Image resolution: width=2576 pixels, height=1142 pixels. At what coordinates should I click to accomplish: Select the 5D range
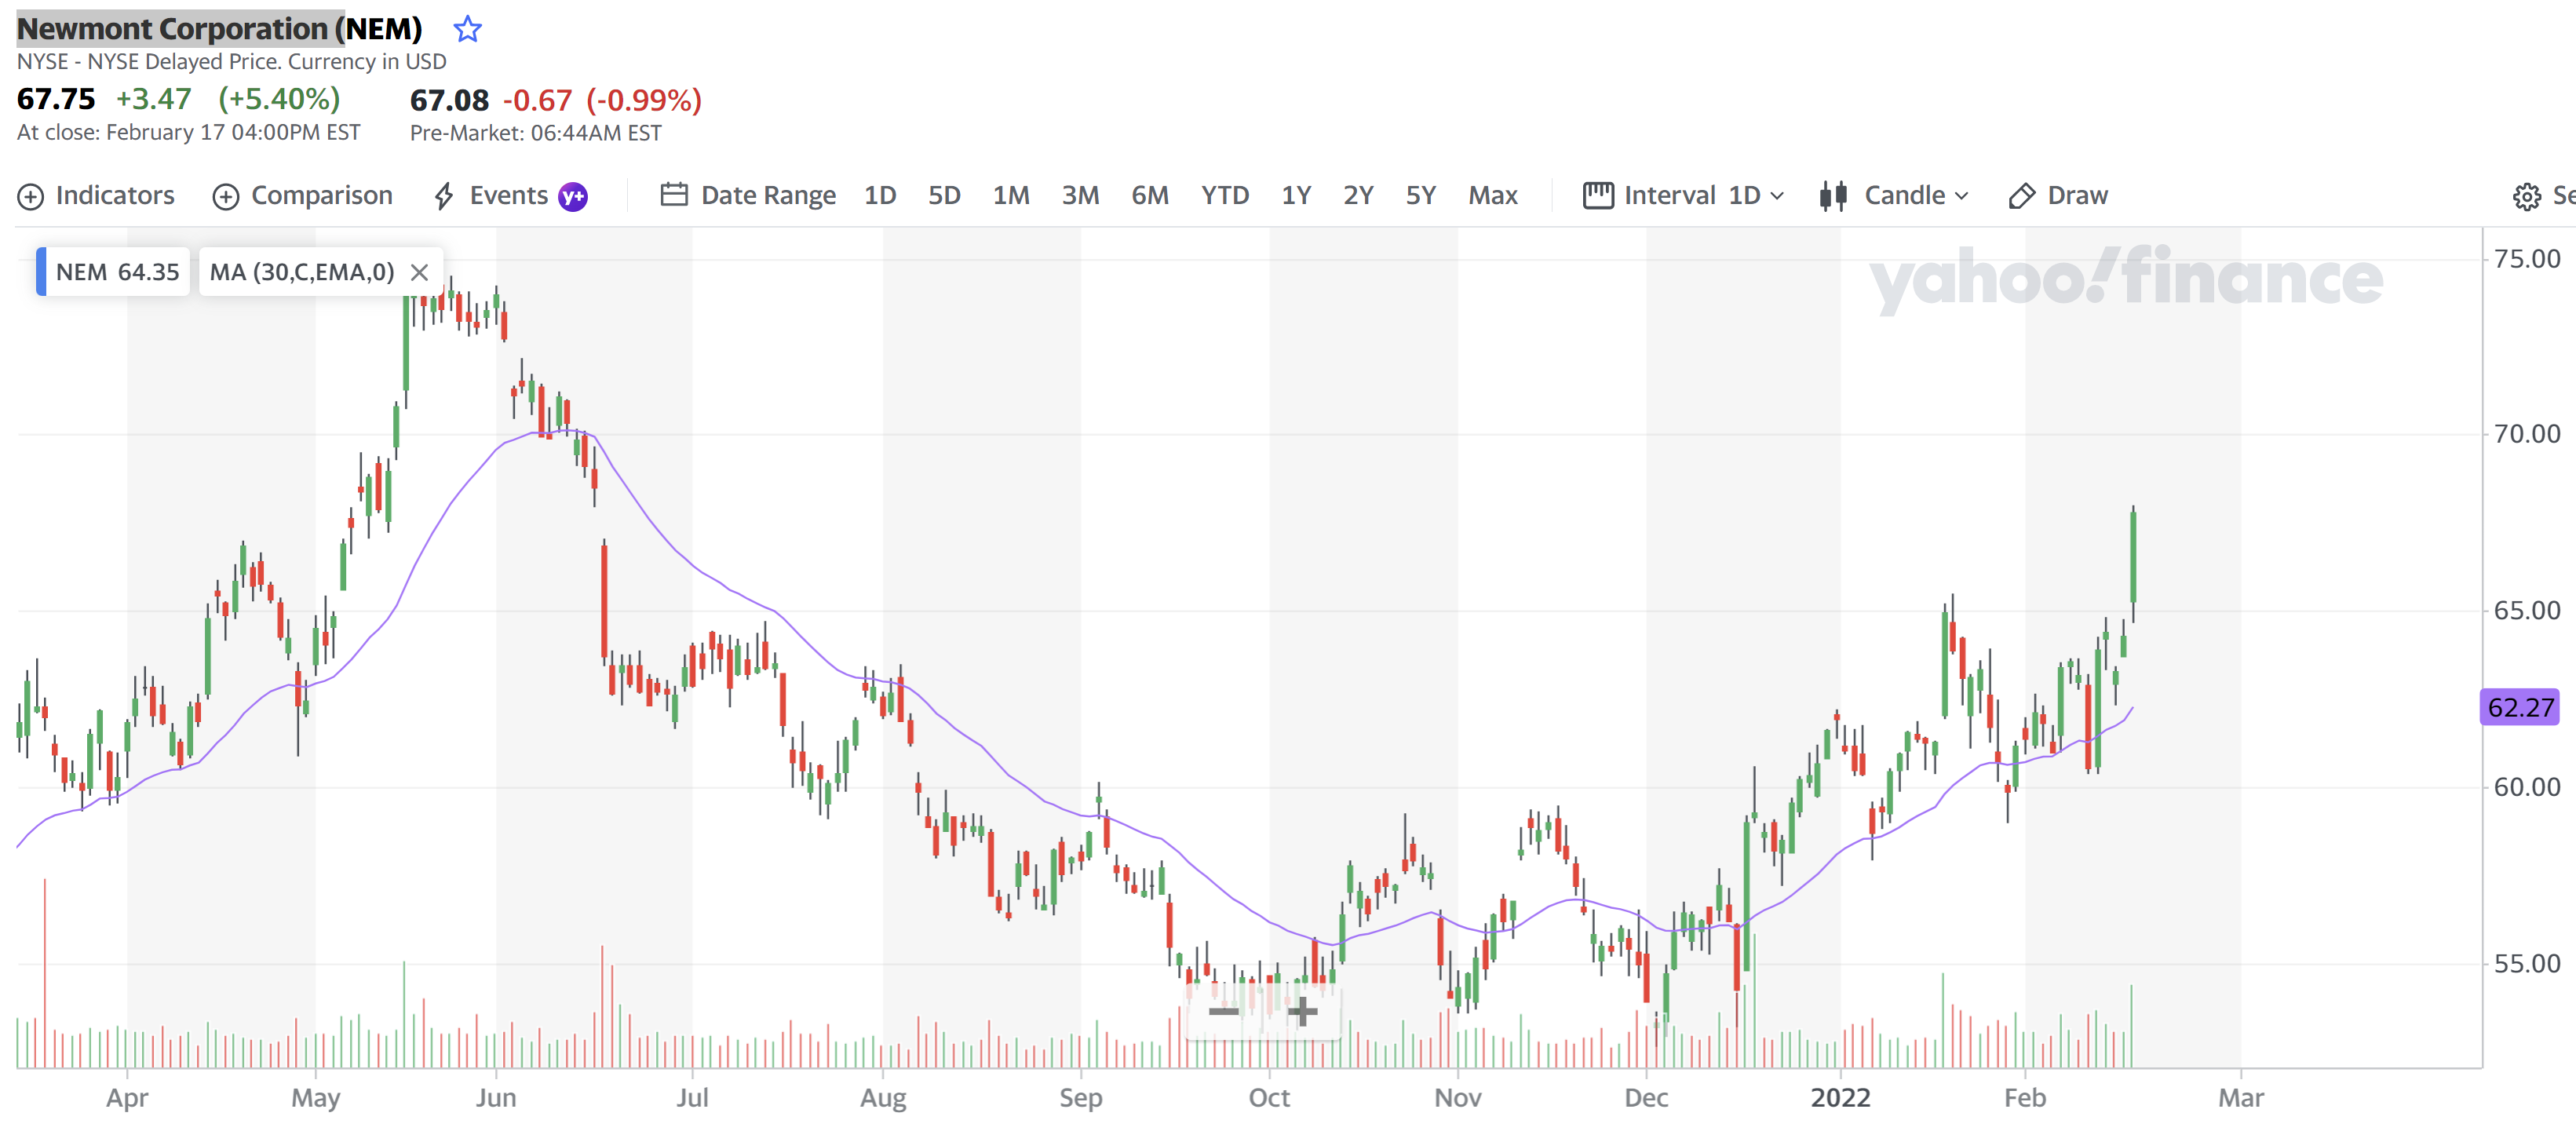coord(944,195)
